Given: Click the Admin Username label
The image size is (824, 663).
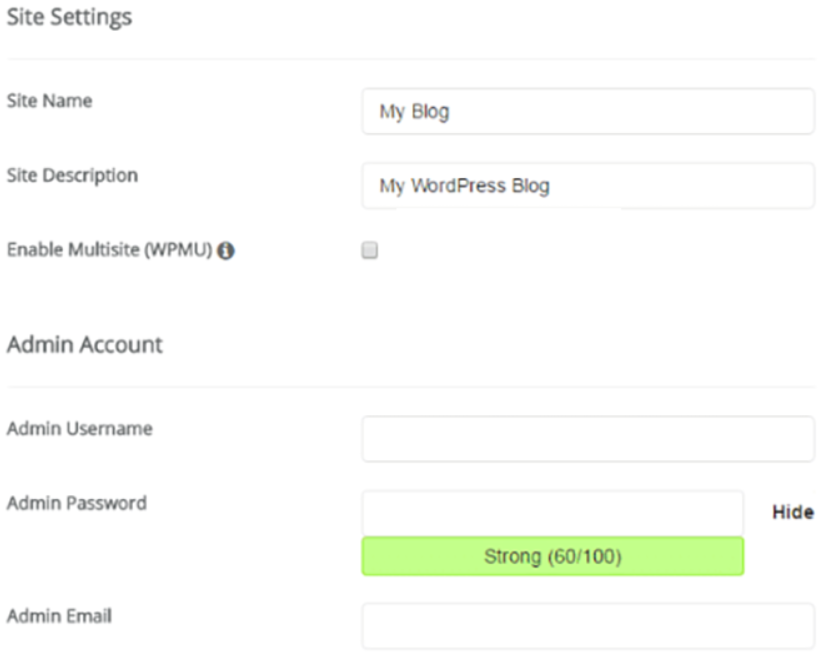Looking at the screenshot, I should coord(79,429).
